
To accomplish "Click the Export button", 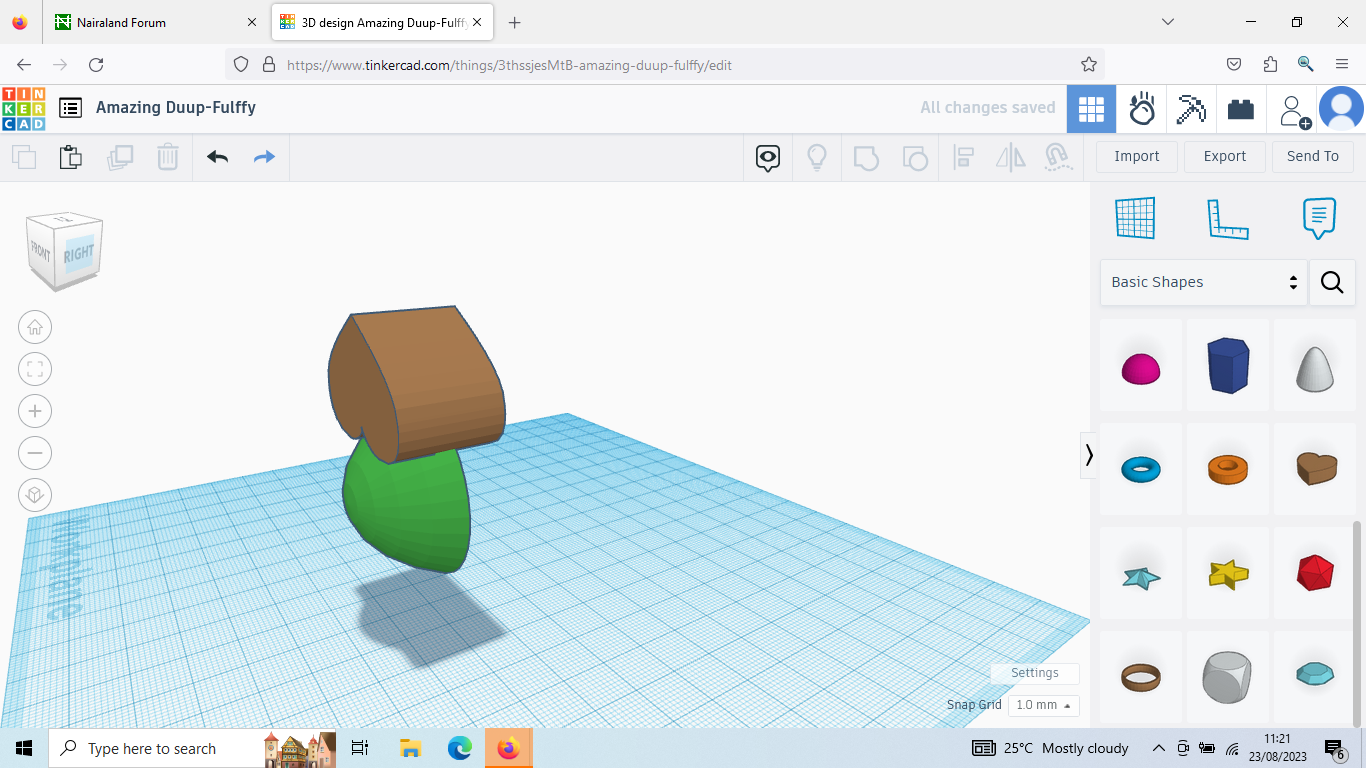I will 1224,156.
